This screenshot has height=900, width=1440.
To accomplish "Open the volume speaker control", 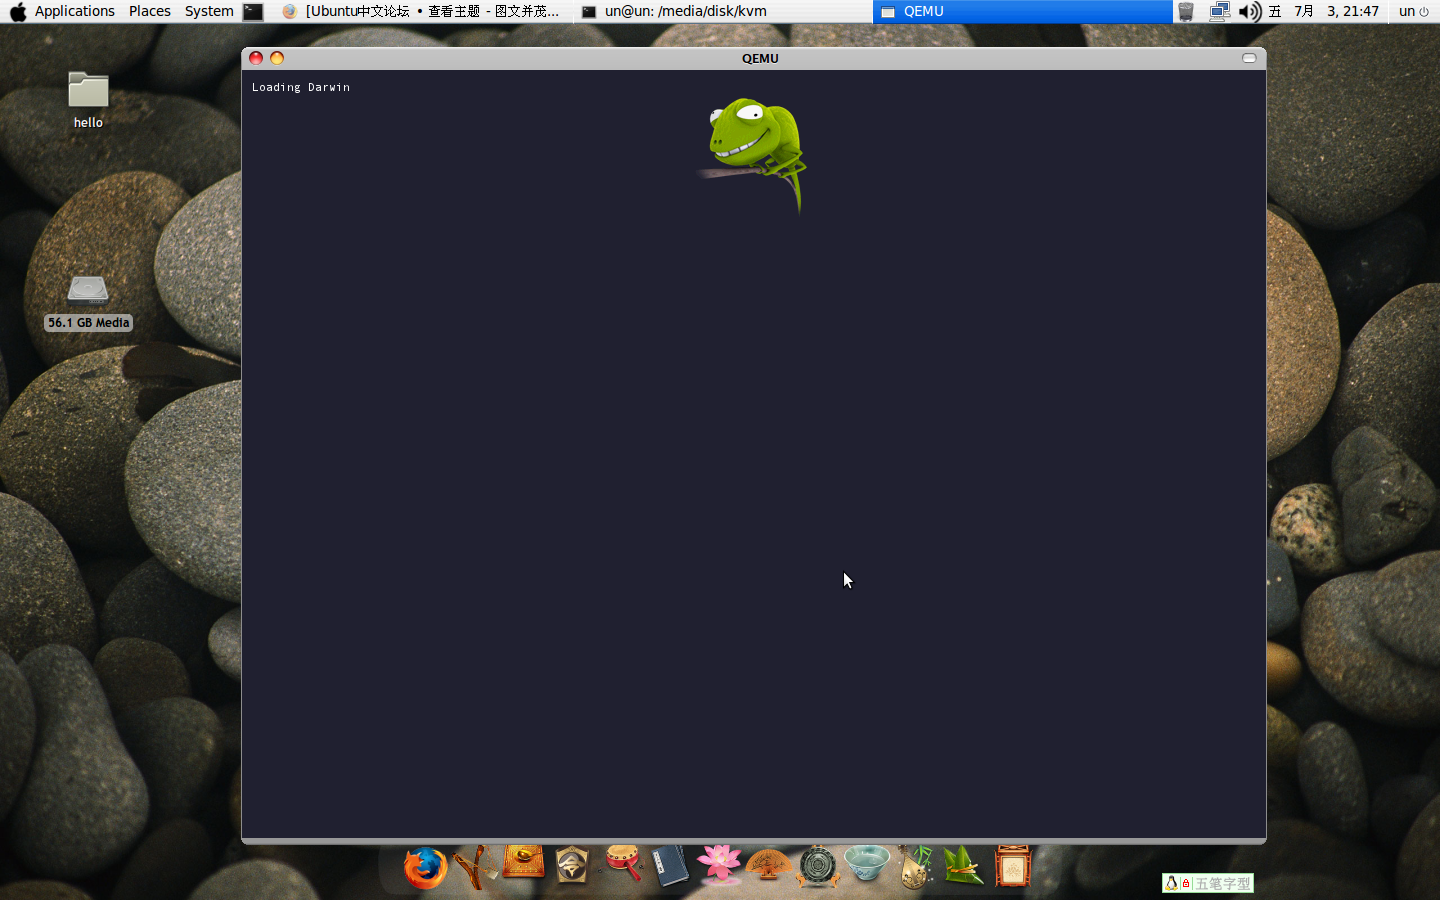I will tap(1250, 12).
